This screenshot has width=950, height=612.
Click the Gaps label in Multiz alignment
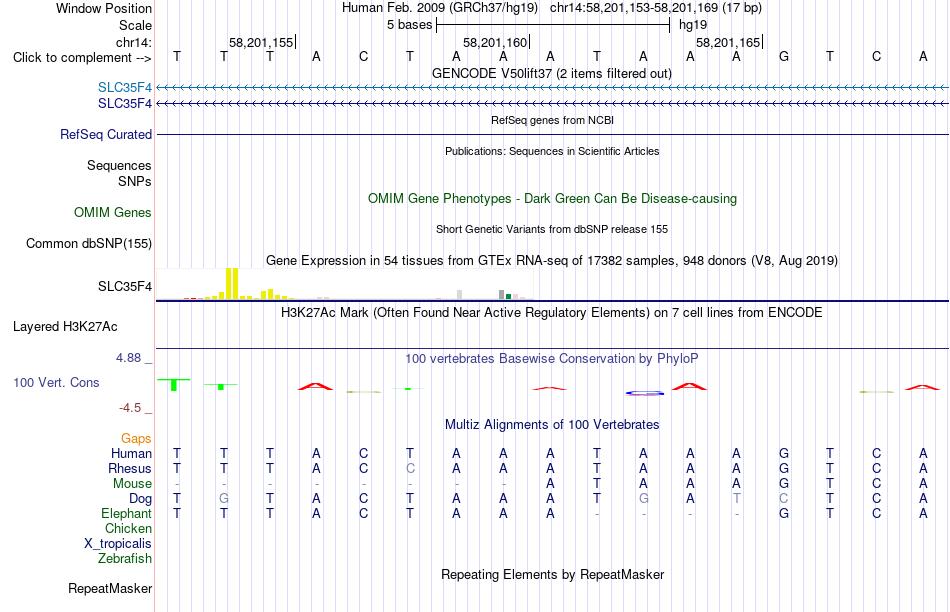[136, 438]
